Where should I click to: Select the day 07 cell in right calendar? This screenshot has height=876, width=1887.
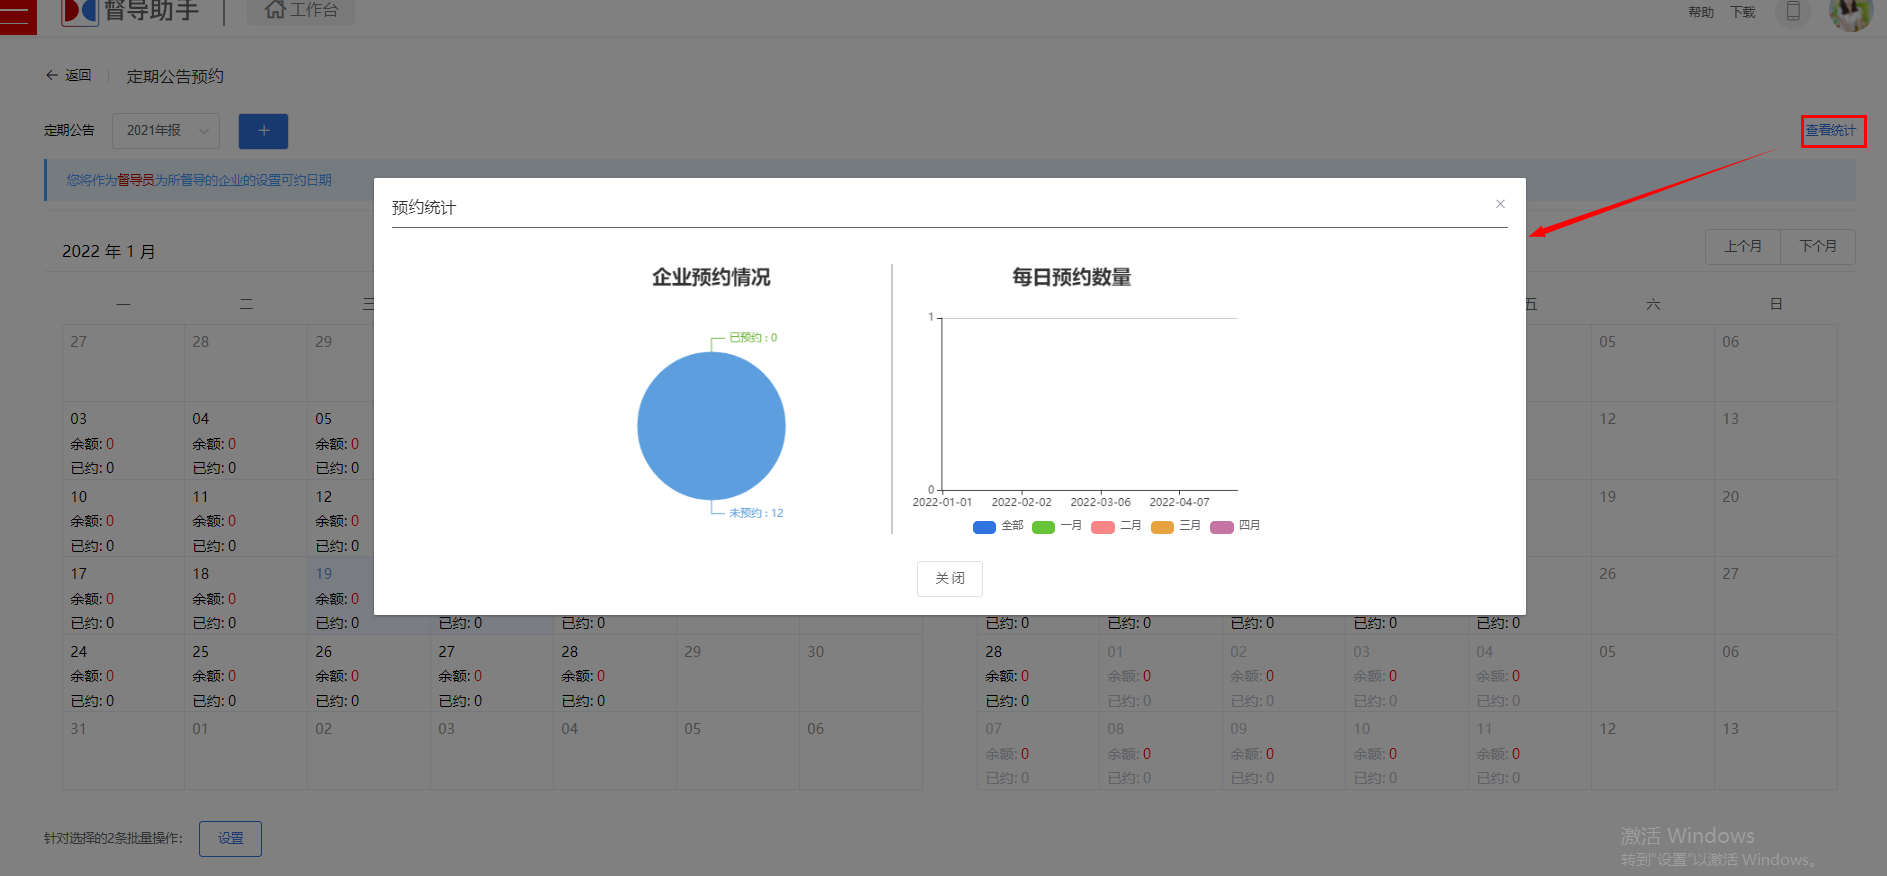click(x=1038, y=751)
